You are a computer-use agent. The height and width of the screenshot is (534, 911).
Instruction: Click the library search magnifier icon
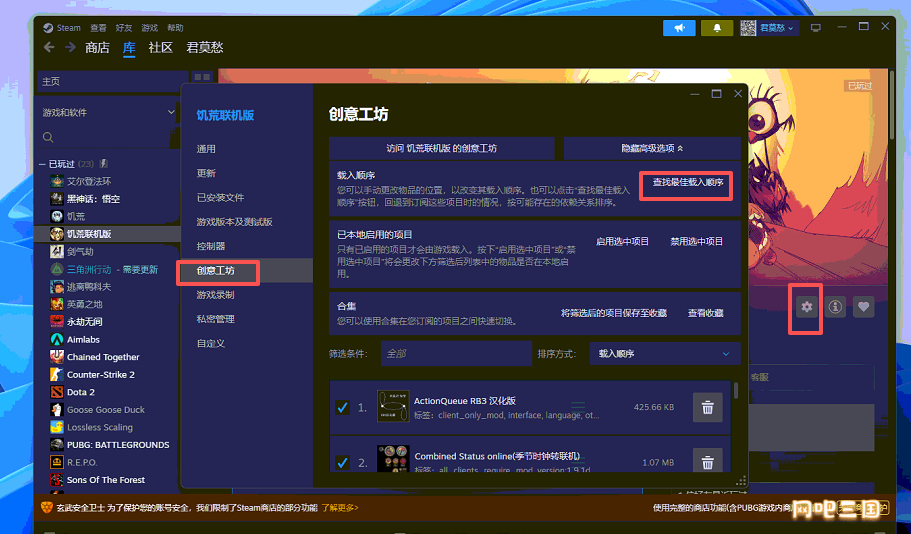click(x=48, y=138)
